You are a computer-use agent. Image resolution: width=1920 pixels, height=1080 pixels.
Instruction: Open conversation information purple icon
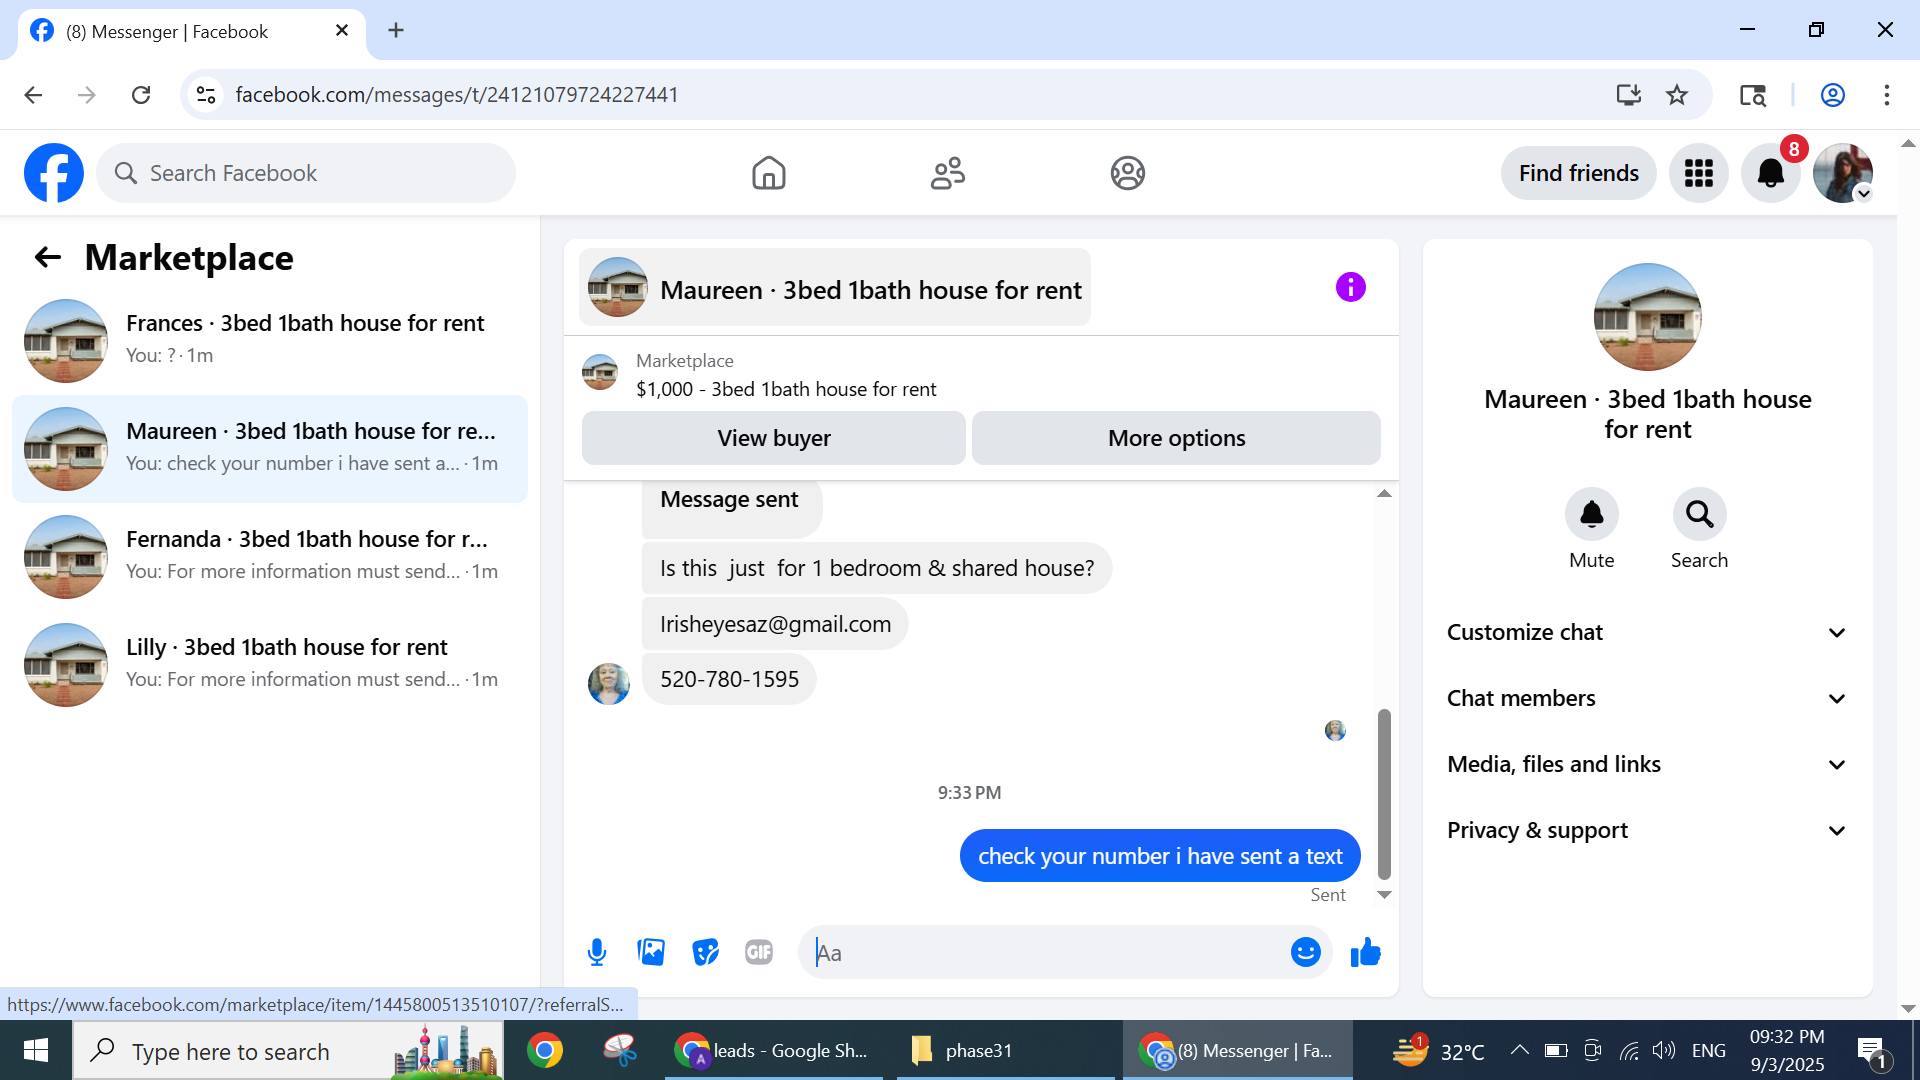[x=1350, y=288]
